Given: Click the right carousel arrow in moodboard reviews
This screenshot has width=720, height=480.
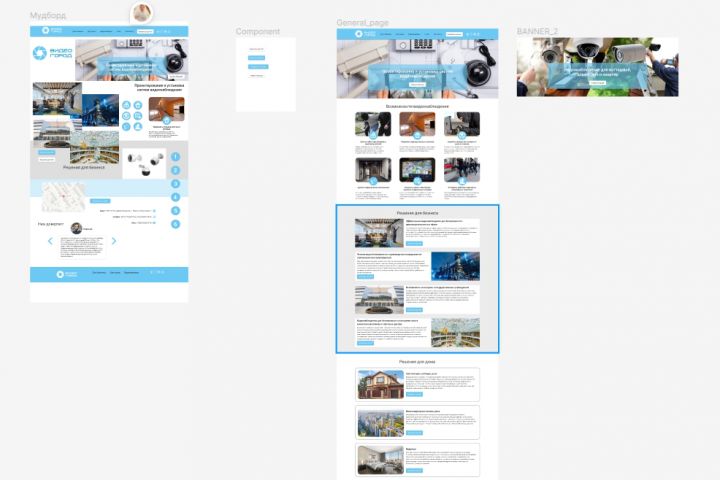Looking at the screenshot, I should point(114,241).
